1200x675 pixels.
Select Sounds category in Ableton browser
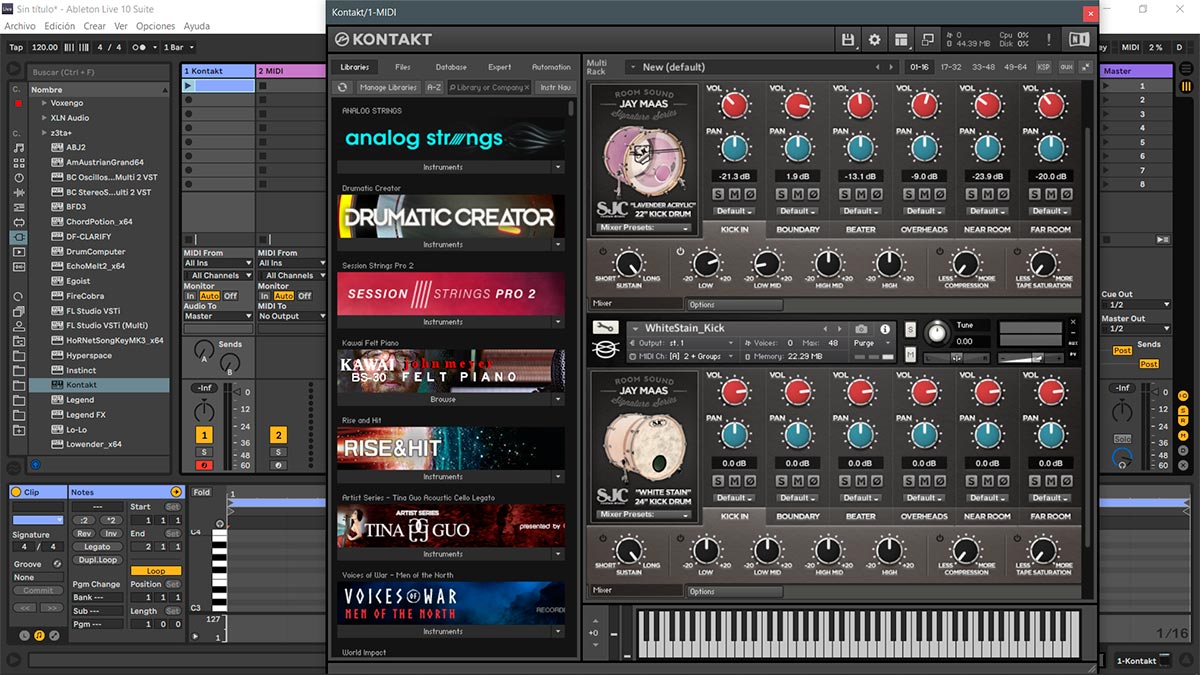point(19,148)
